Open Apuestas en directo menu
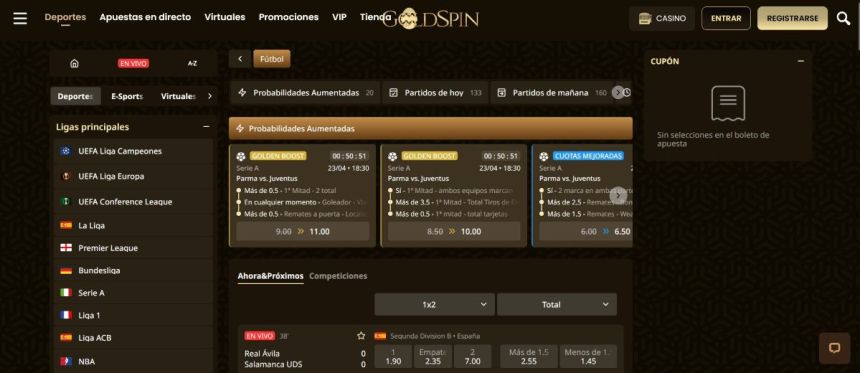Screen dimensions: 860x373 (145, 17)
